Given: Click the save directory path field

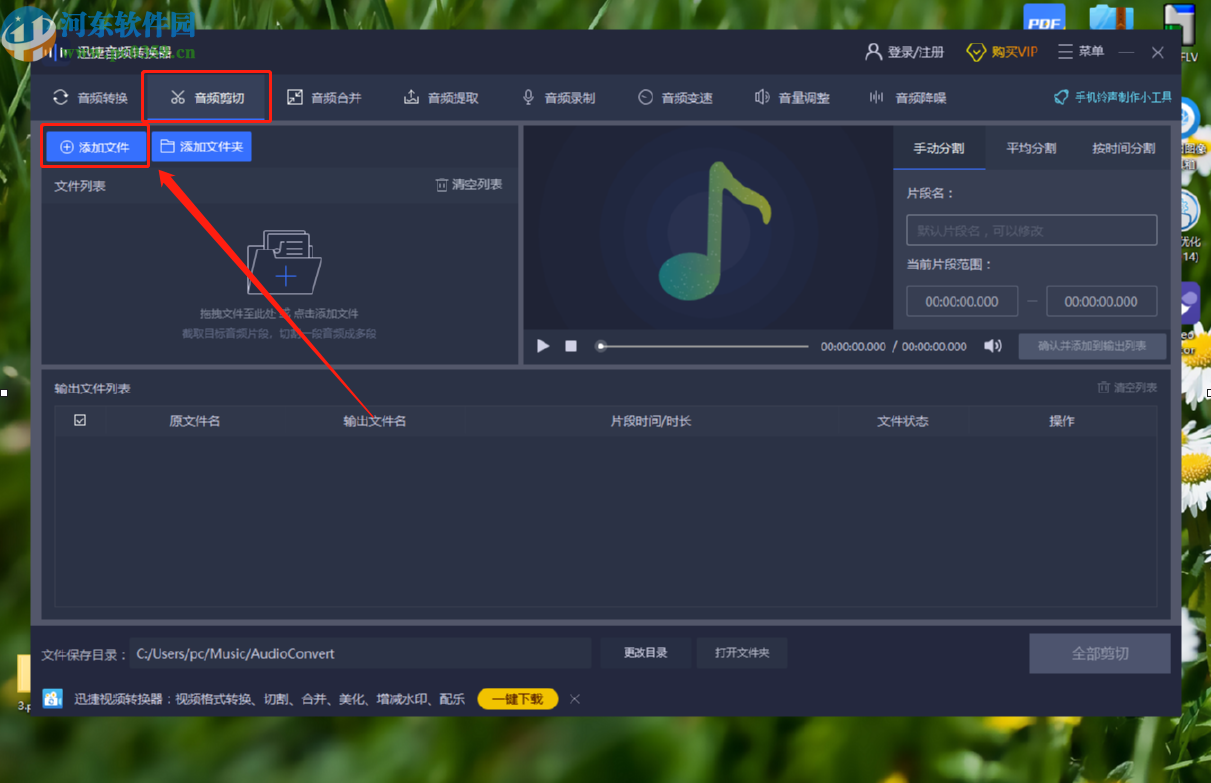Looking at the screenshot, I should click(360, 653).
